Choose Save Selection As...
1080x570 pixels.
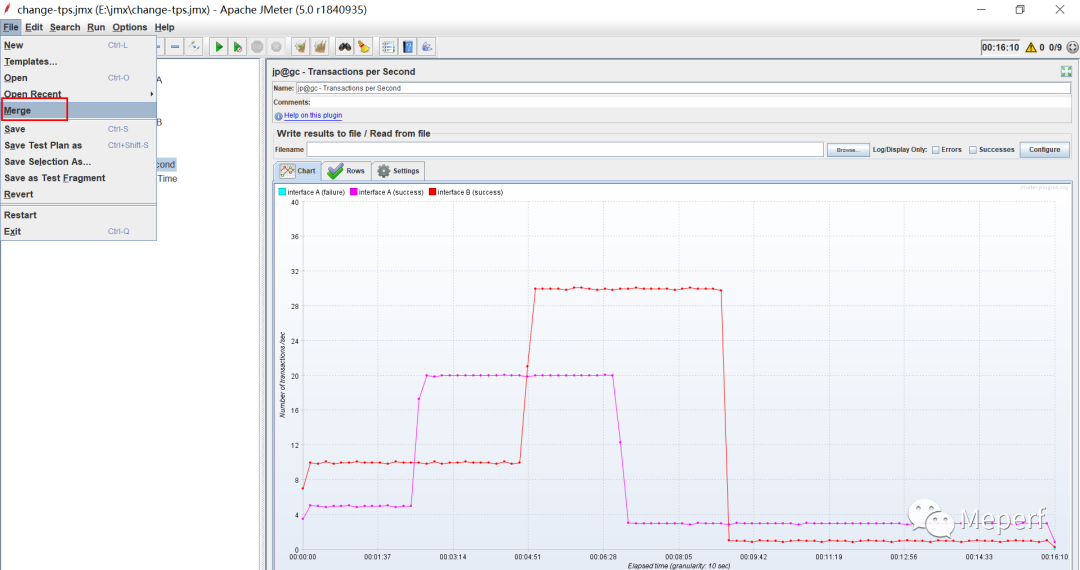[x=79, y=161]
